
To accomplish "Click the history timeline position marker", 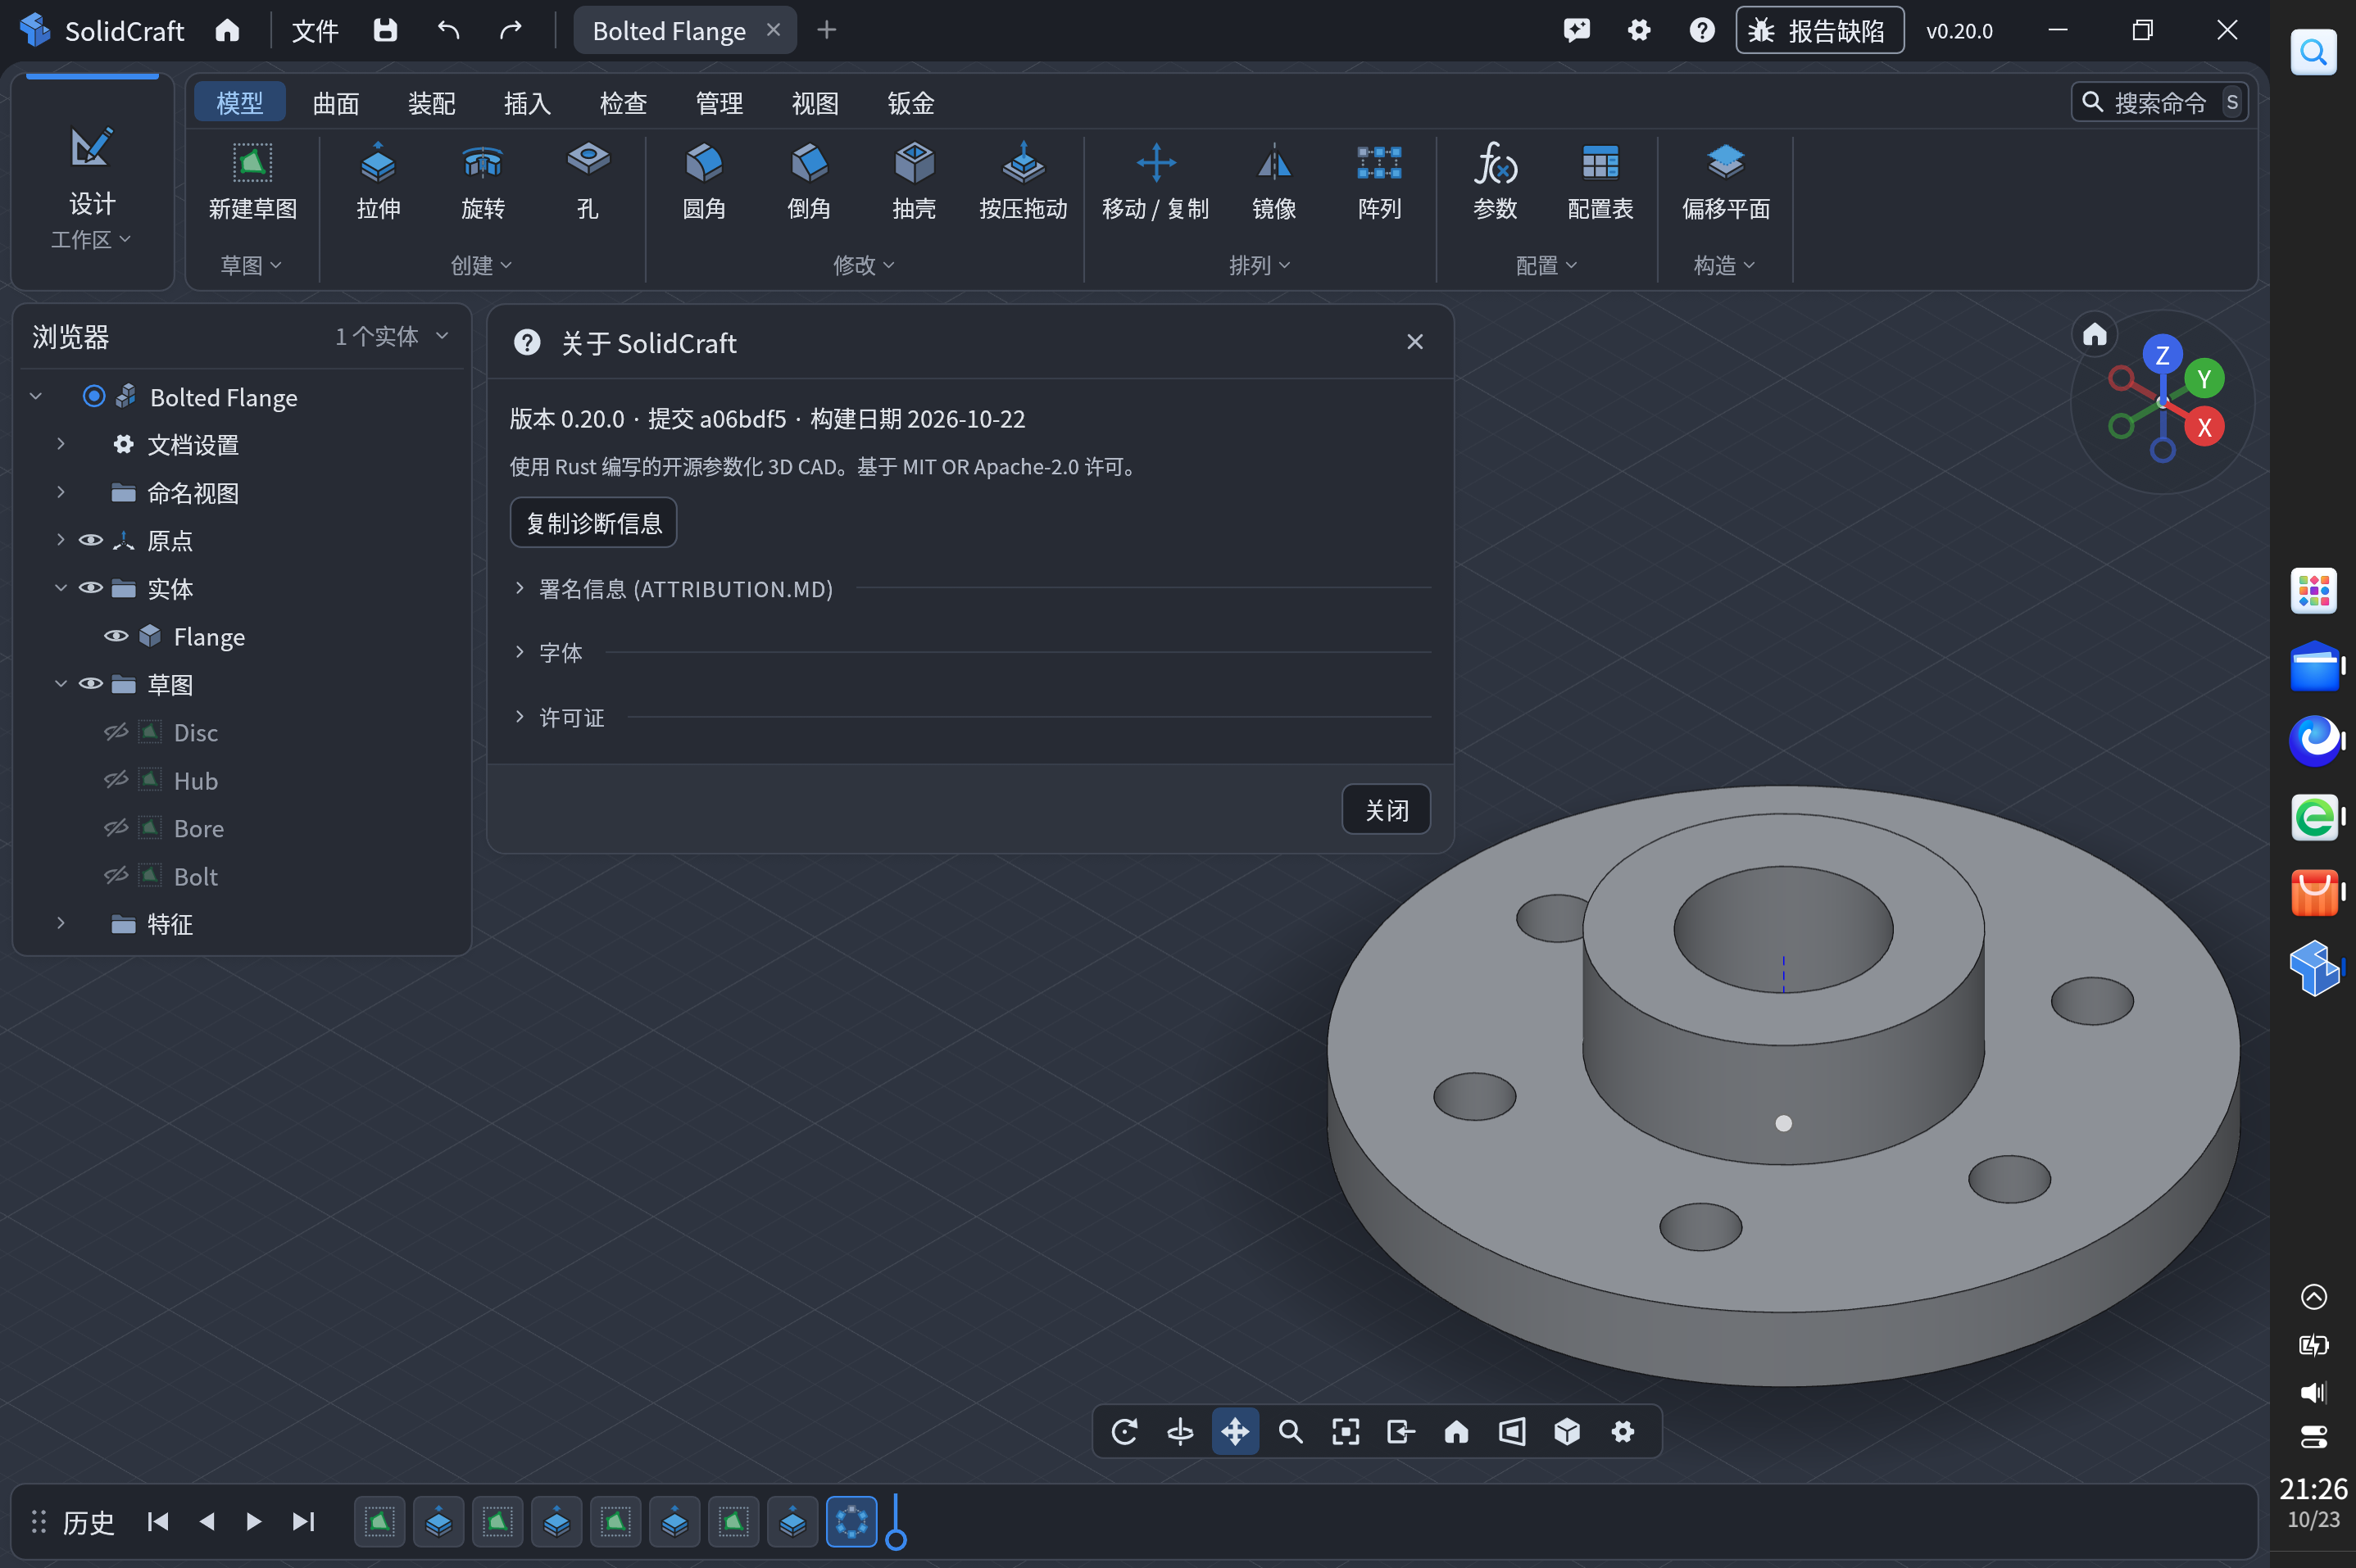I will (896, 1522).
